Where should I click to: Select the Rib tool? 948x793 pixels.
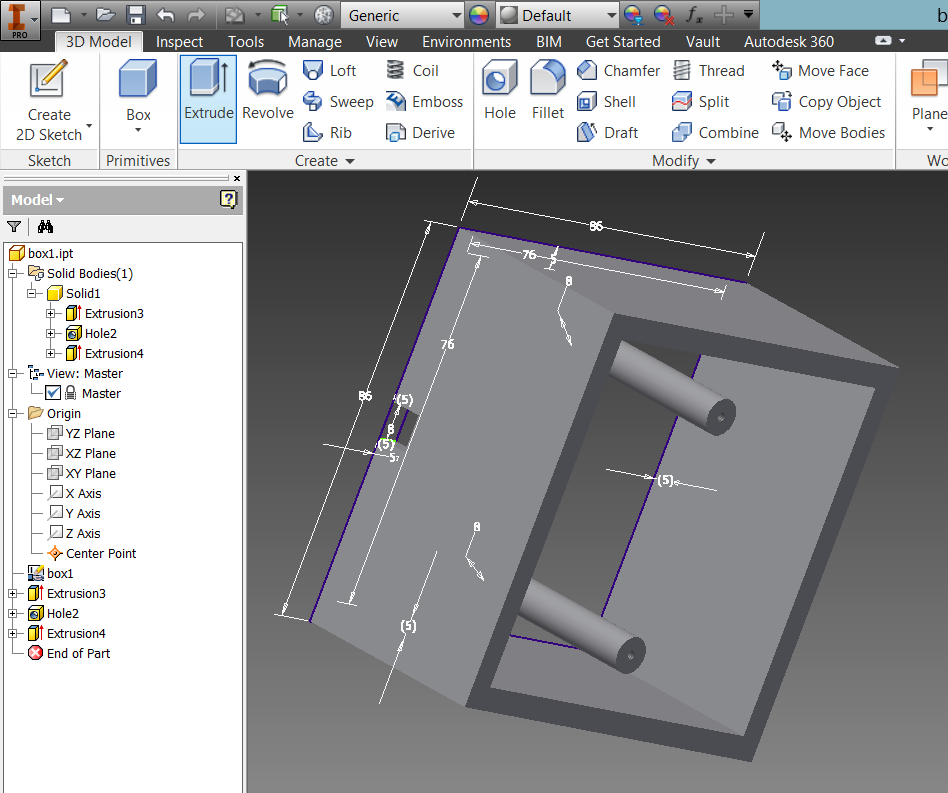coord(327,132)
